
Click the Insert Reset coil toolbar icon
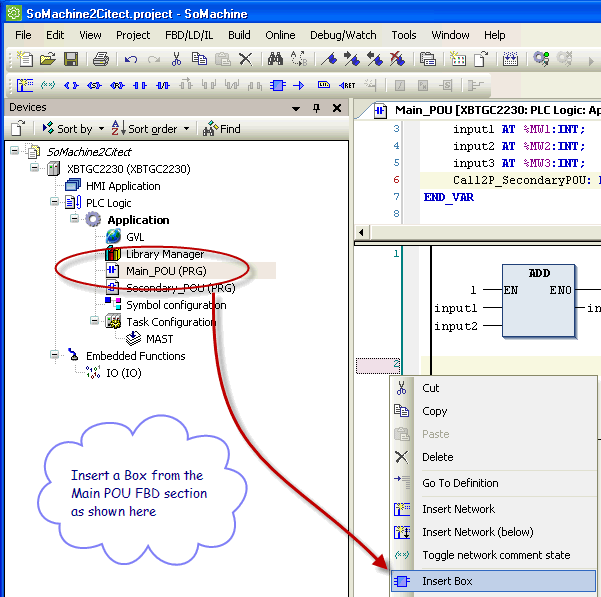pos(117,85)
